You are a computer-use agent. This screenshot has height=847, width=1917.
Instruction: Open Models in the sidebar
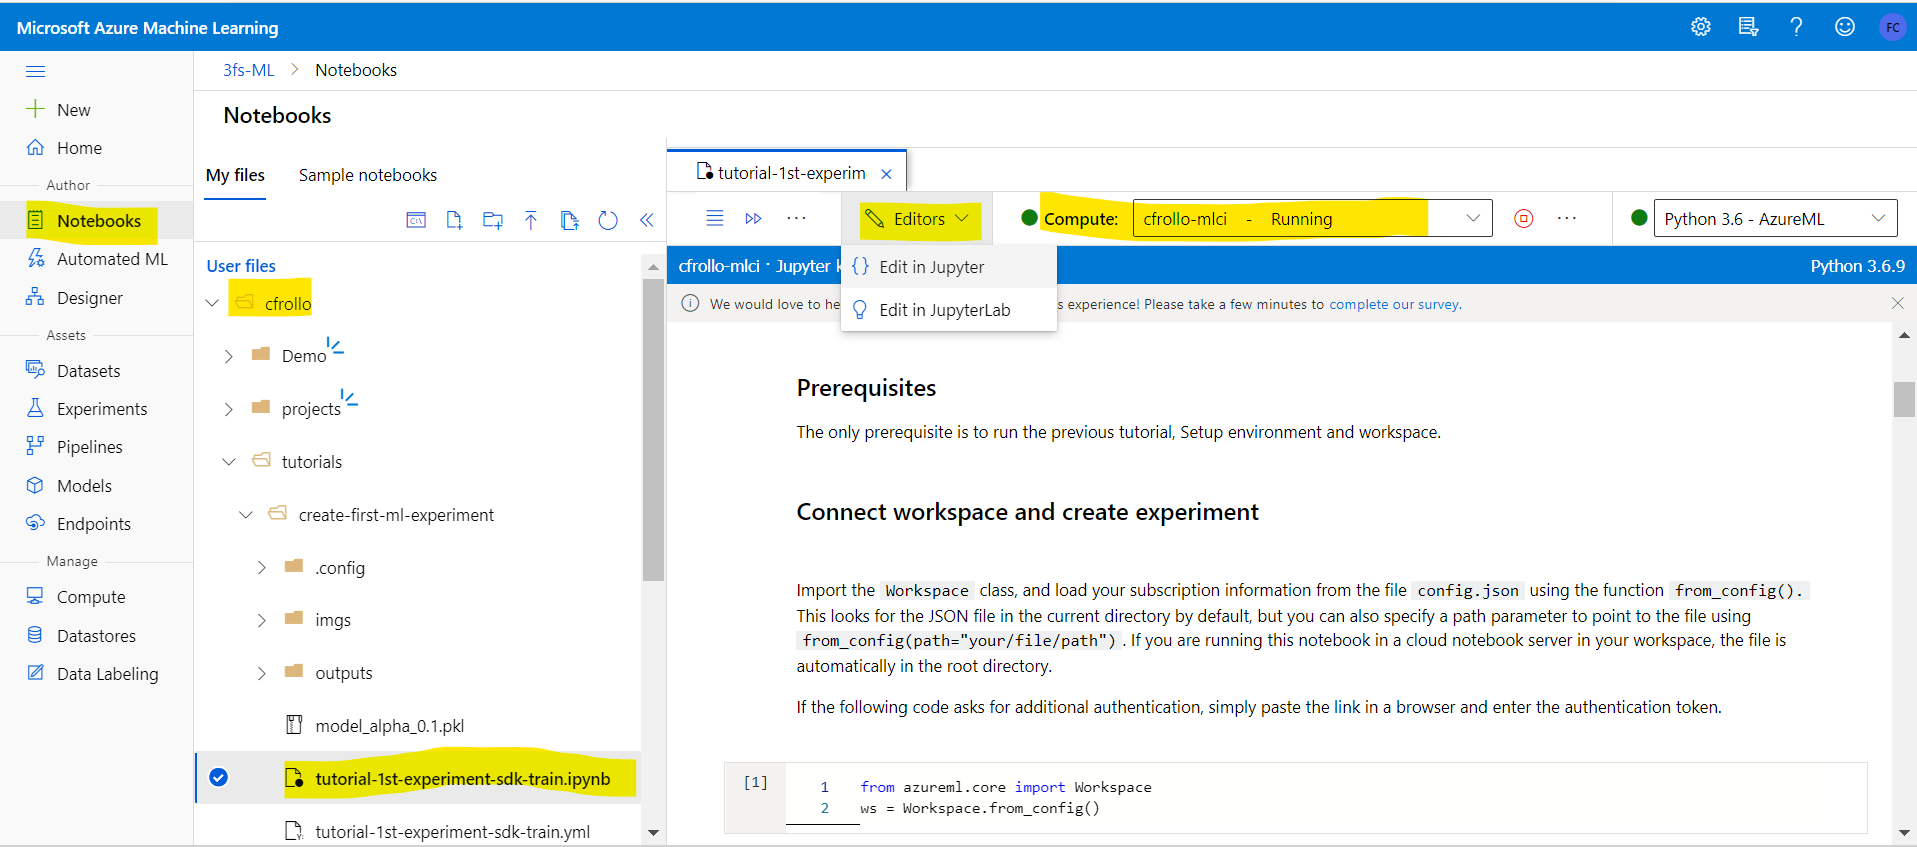click(68, 486)
